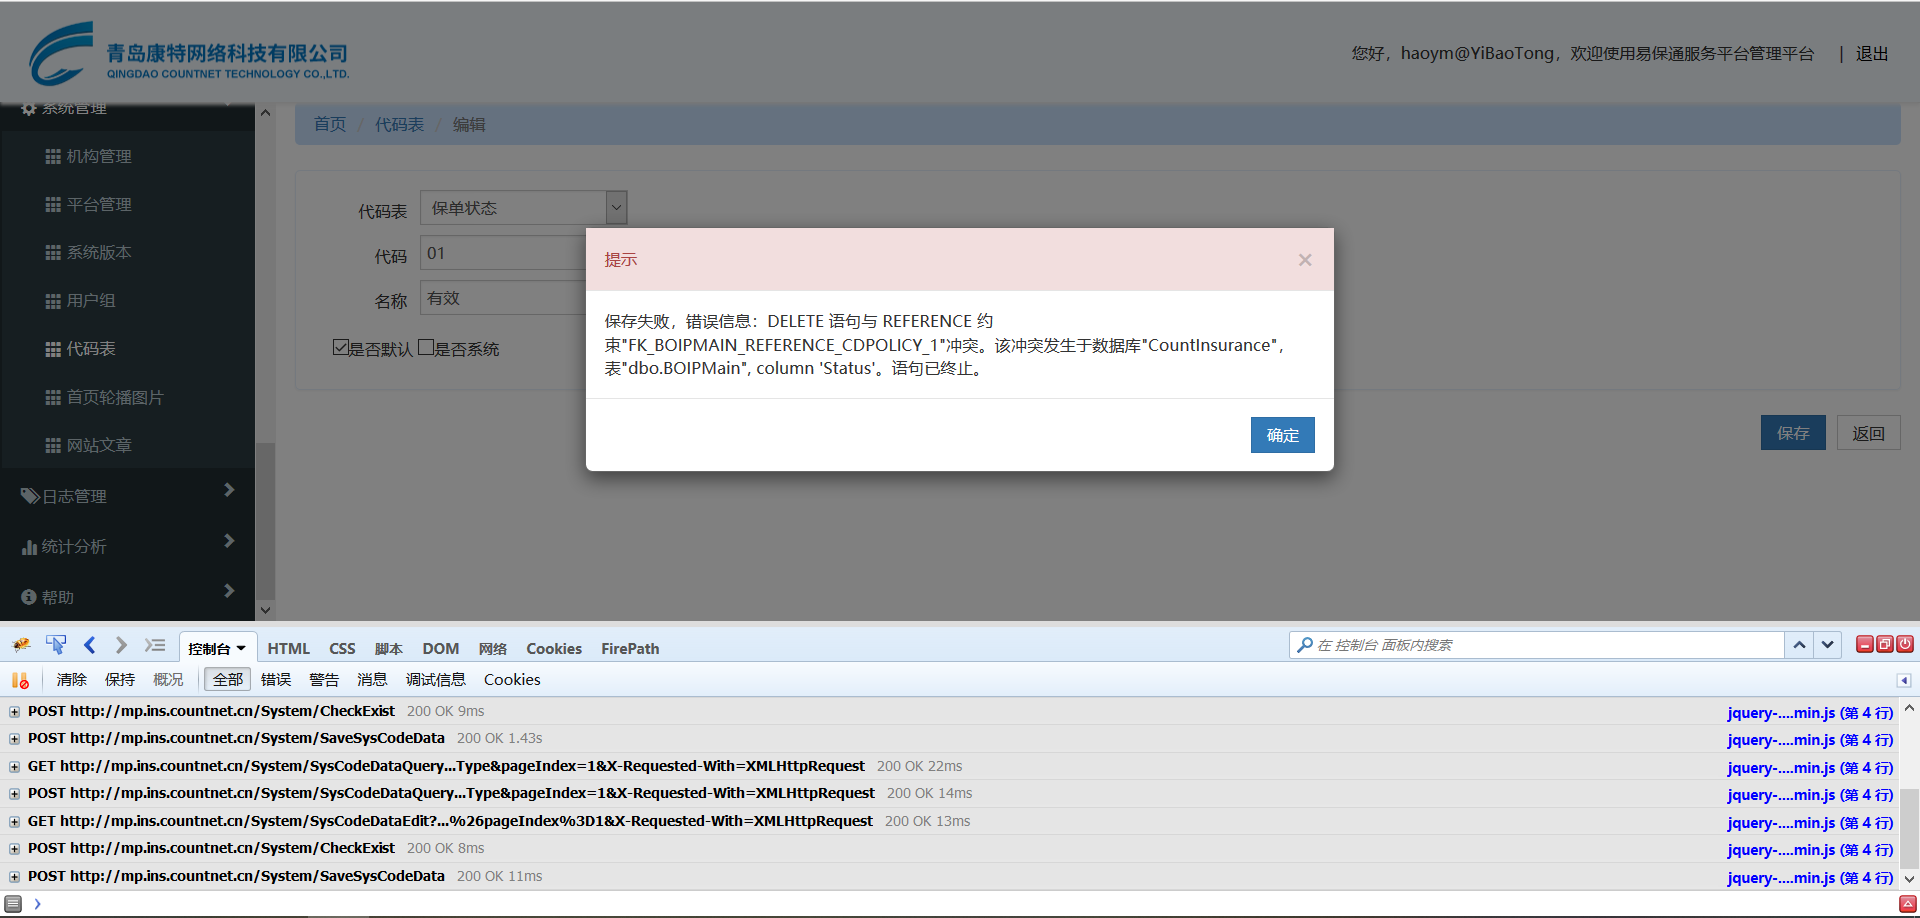This screenshot has height=918, width=1920.
Task: Switch to the 网络 panel tab
Action: click(493, 649)
